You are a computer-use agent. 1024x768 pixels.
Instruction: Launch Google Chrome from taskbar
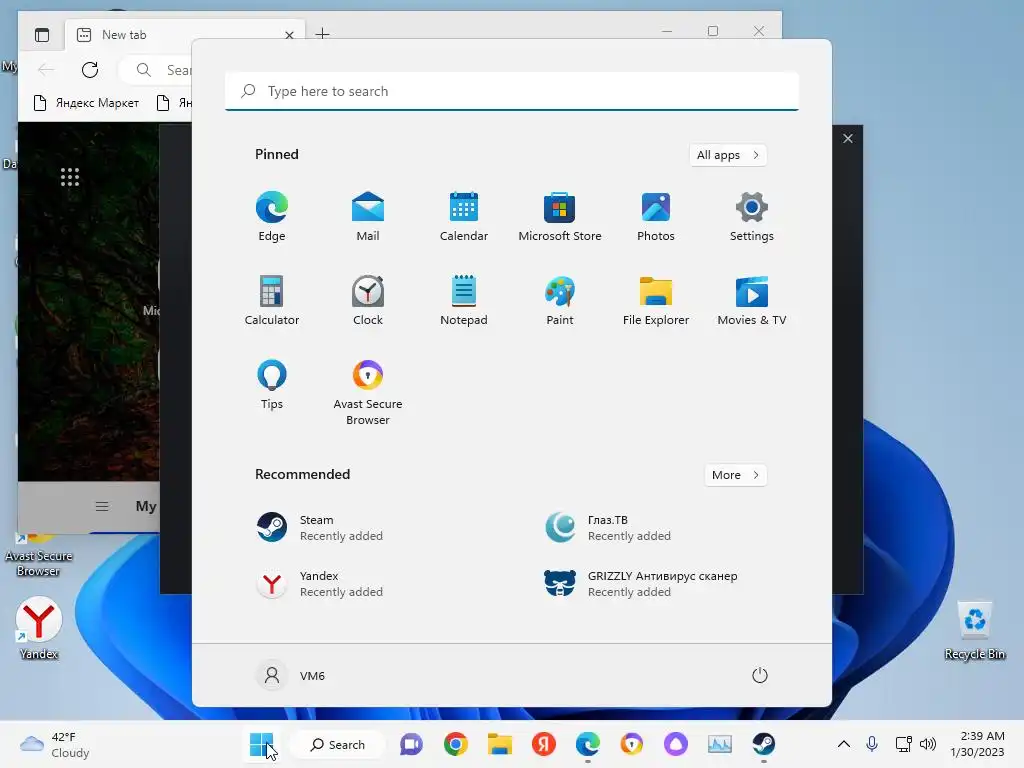456,744
